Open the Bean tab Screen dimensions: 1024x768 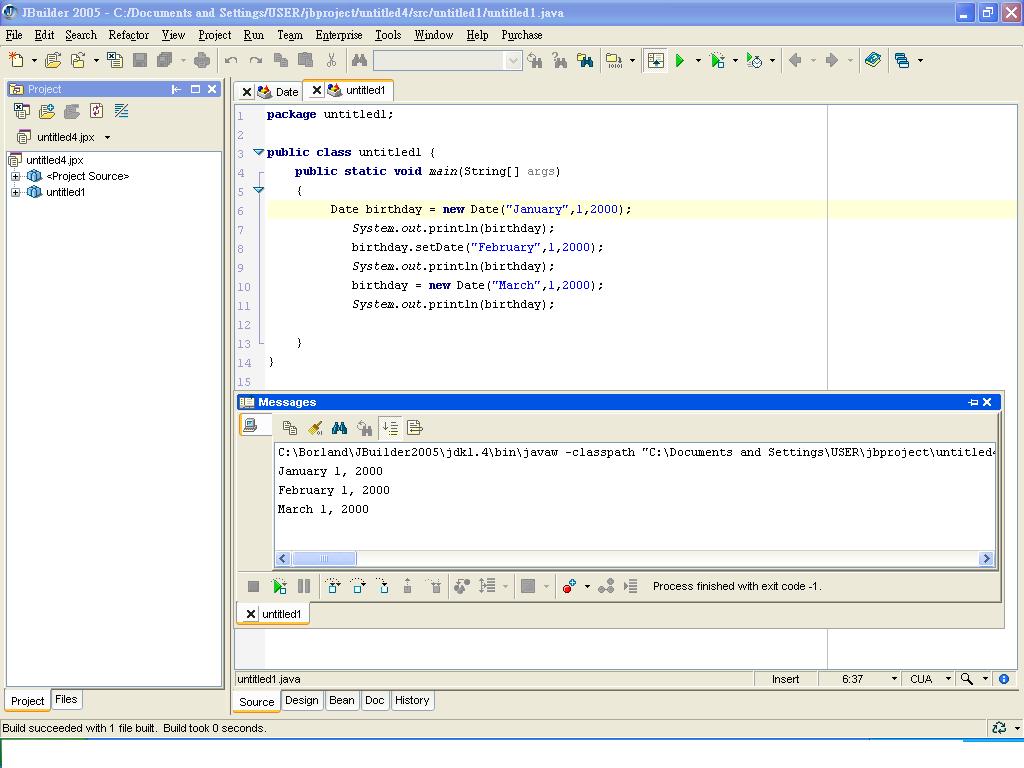(x=342, y=700)
